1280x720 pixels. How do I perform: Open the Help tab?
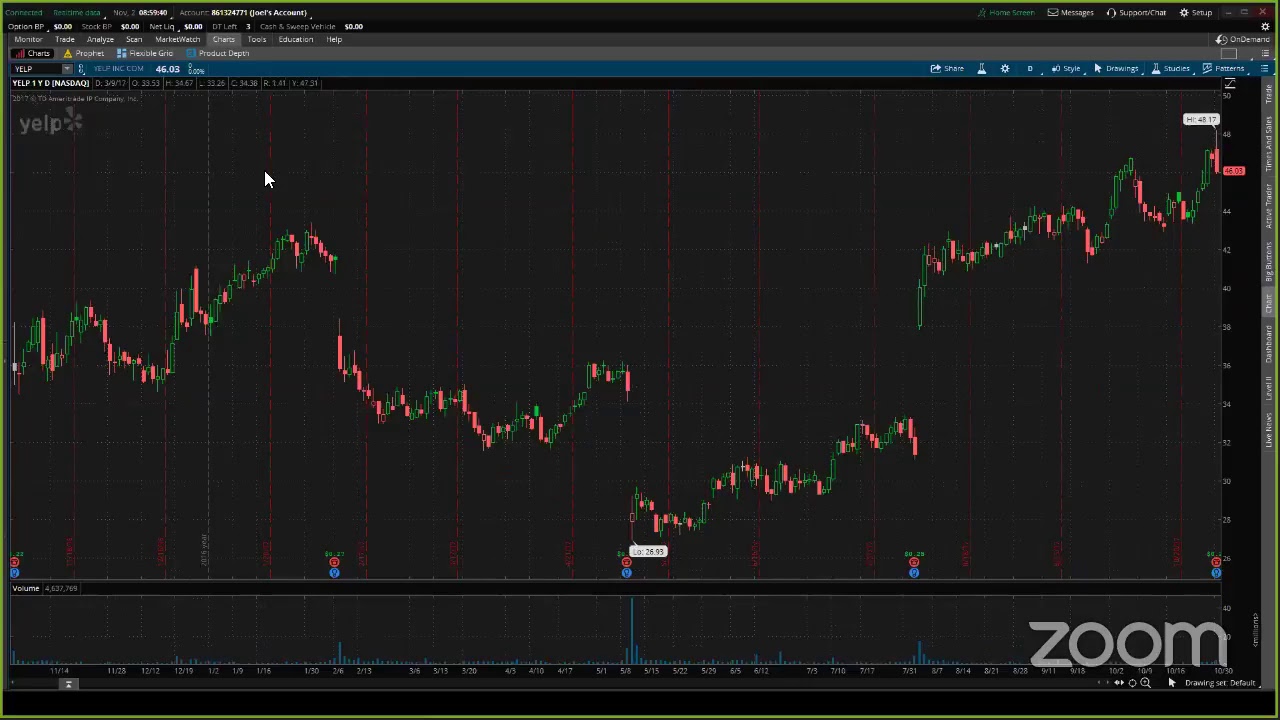(x=334, y=40)
